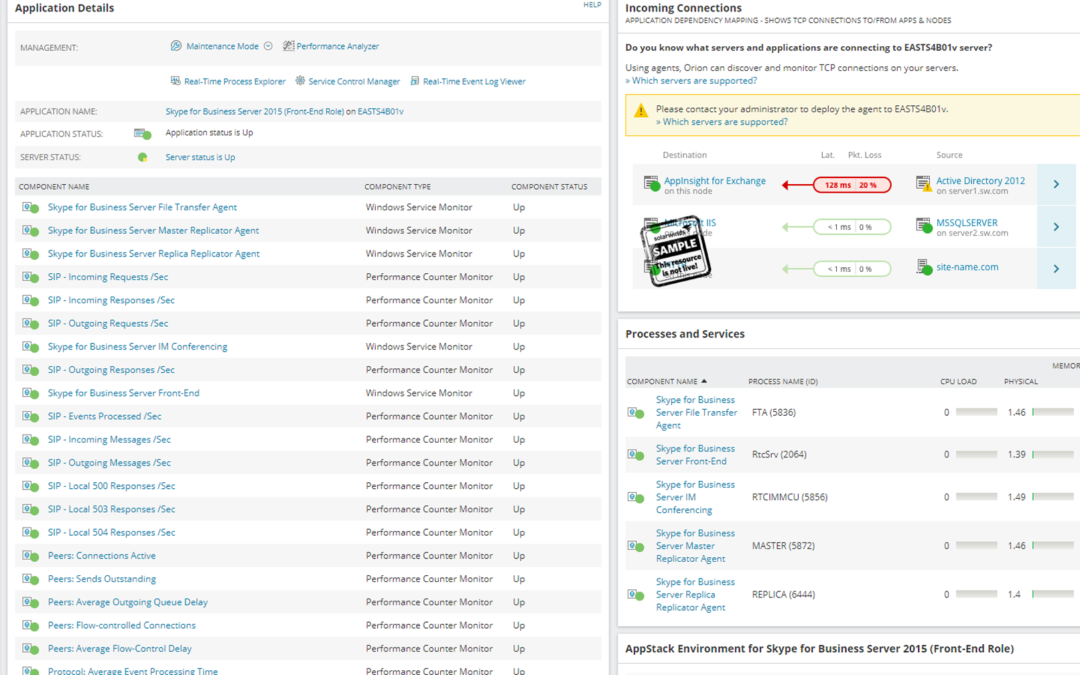Click the CPU Load column header

(958, 382)
